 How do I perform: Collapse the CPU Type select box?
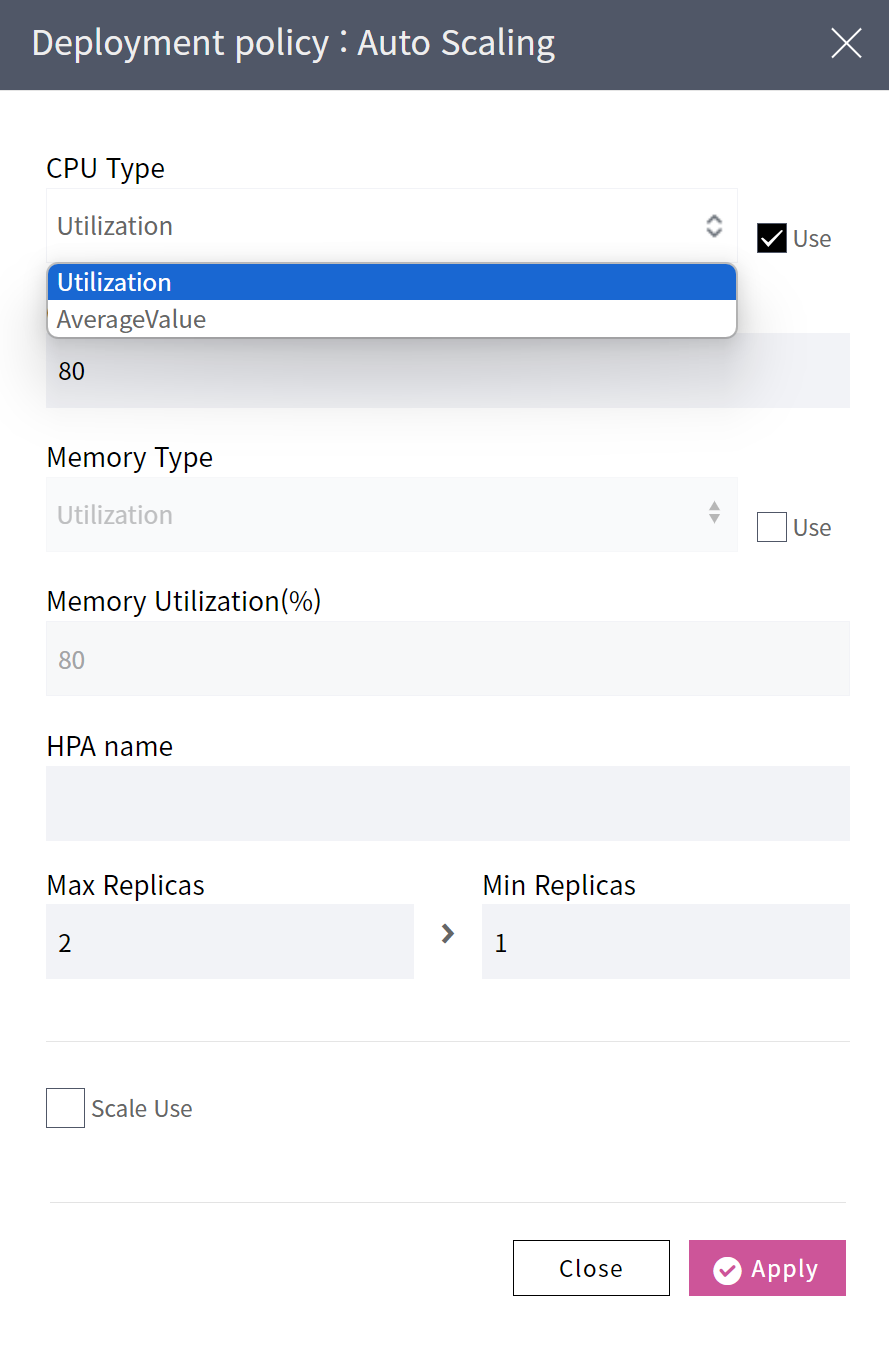click(x=390, y=226)
